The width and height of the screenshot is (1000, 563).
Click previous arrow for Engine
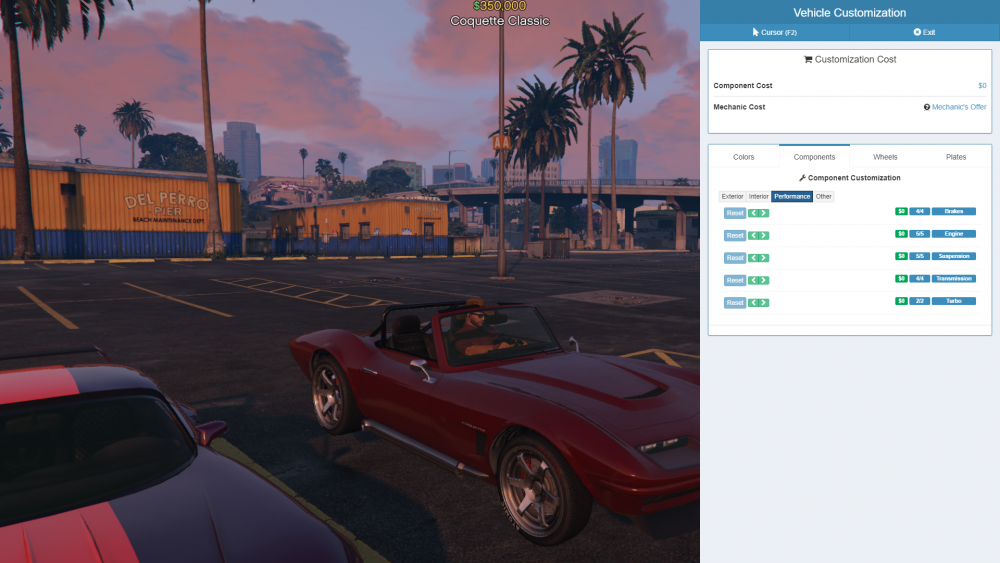pyautogui.click(x=753, y=235)
